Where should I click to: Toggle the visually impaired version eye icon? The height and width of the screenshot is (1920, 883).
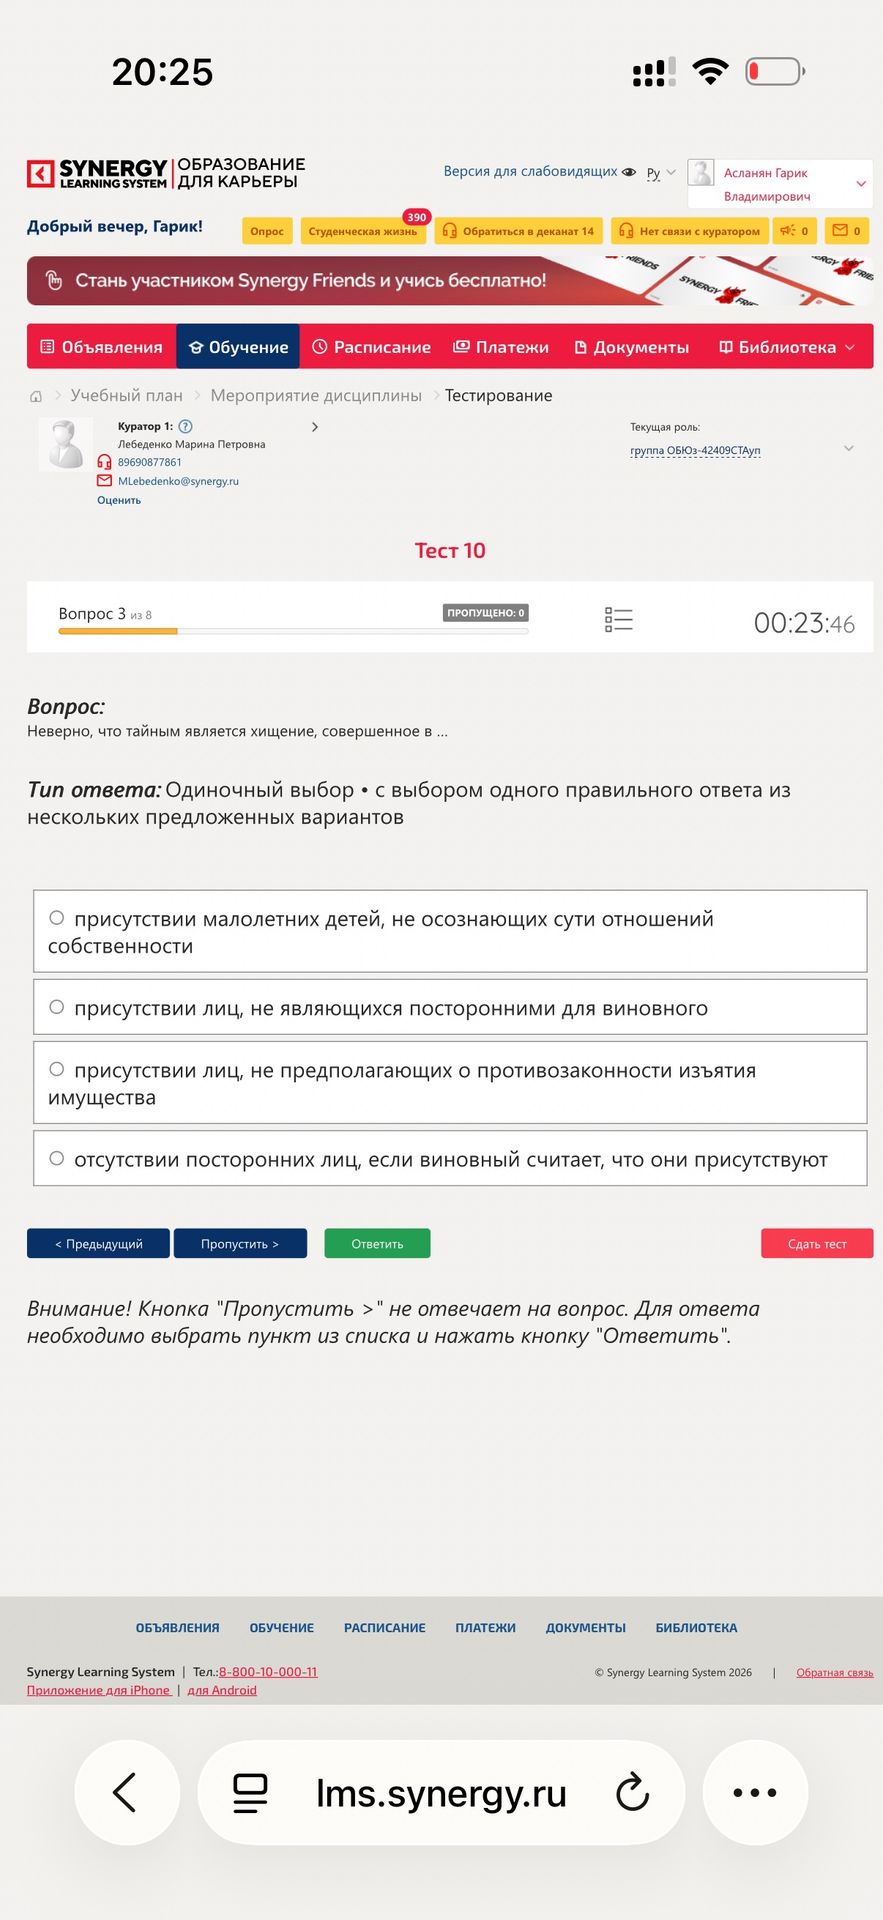(629, 172)
